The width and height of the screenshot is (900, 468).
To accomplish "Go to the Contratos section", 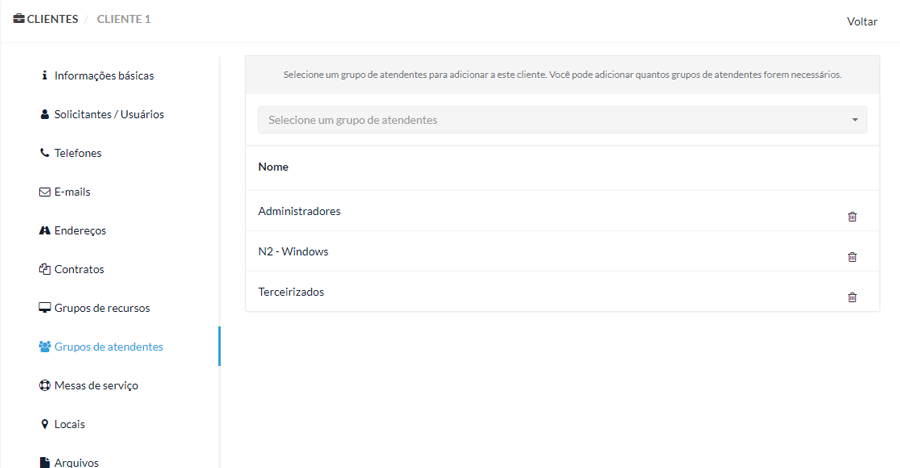I will (x=79, y=269).
